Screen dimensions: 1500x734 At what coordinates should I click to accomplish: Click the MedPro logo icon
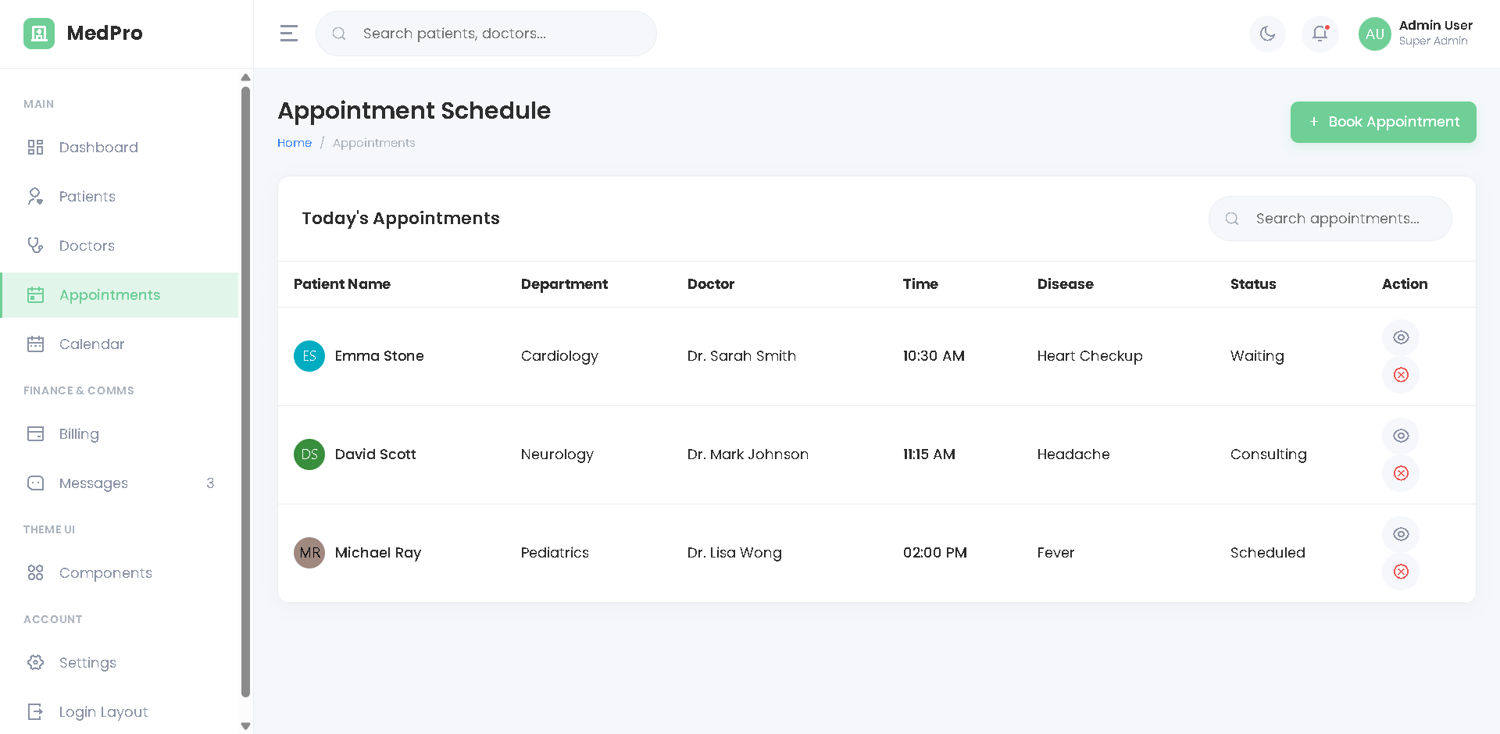click(x=39, y=33)
